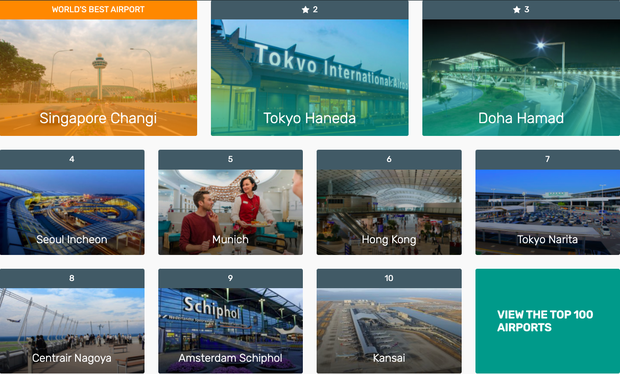Select the Munich airport photo
620x374 pixels.
(x=231, y=212)
